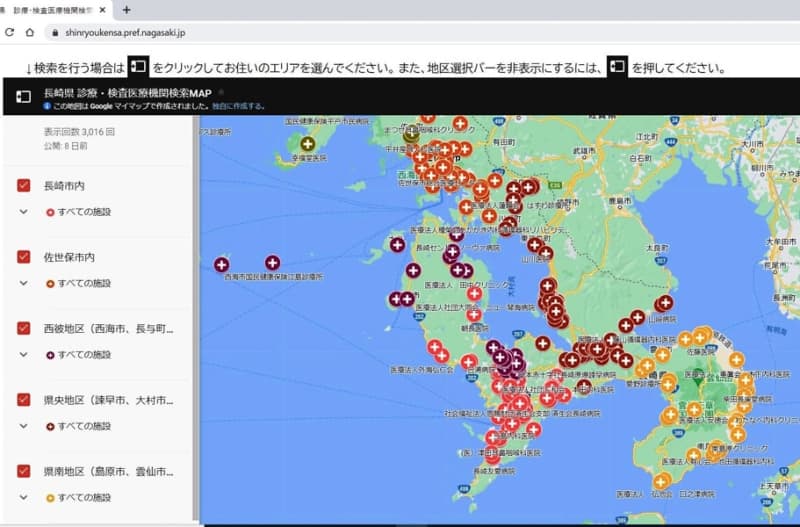Click the star icon beside the map title
The height and width of the screenshot is (527, 800).
pos(221,91)
